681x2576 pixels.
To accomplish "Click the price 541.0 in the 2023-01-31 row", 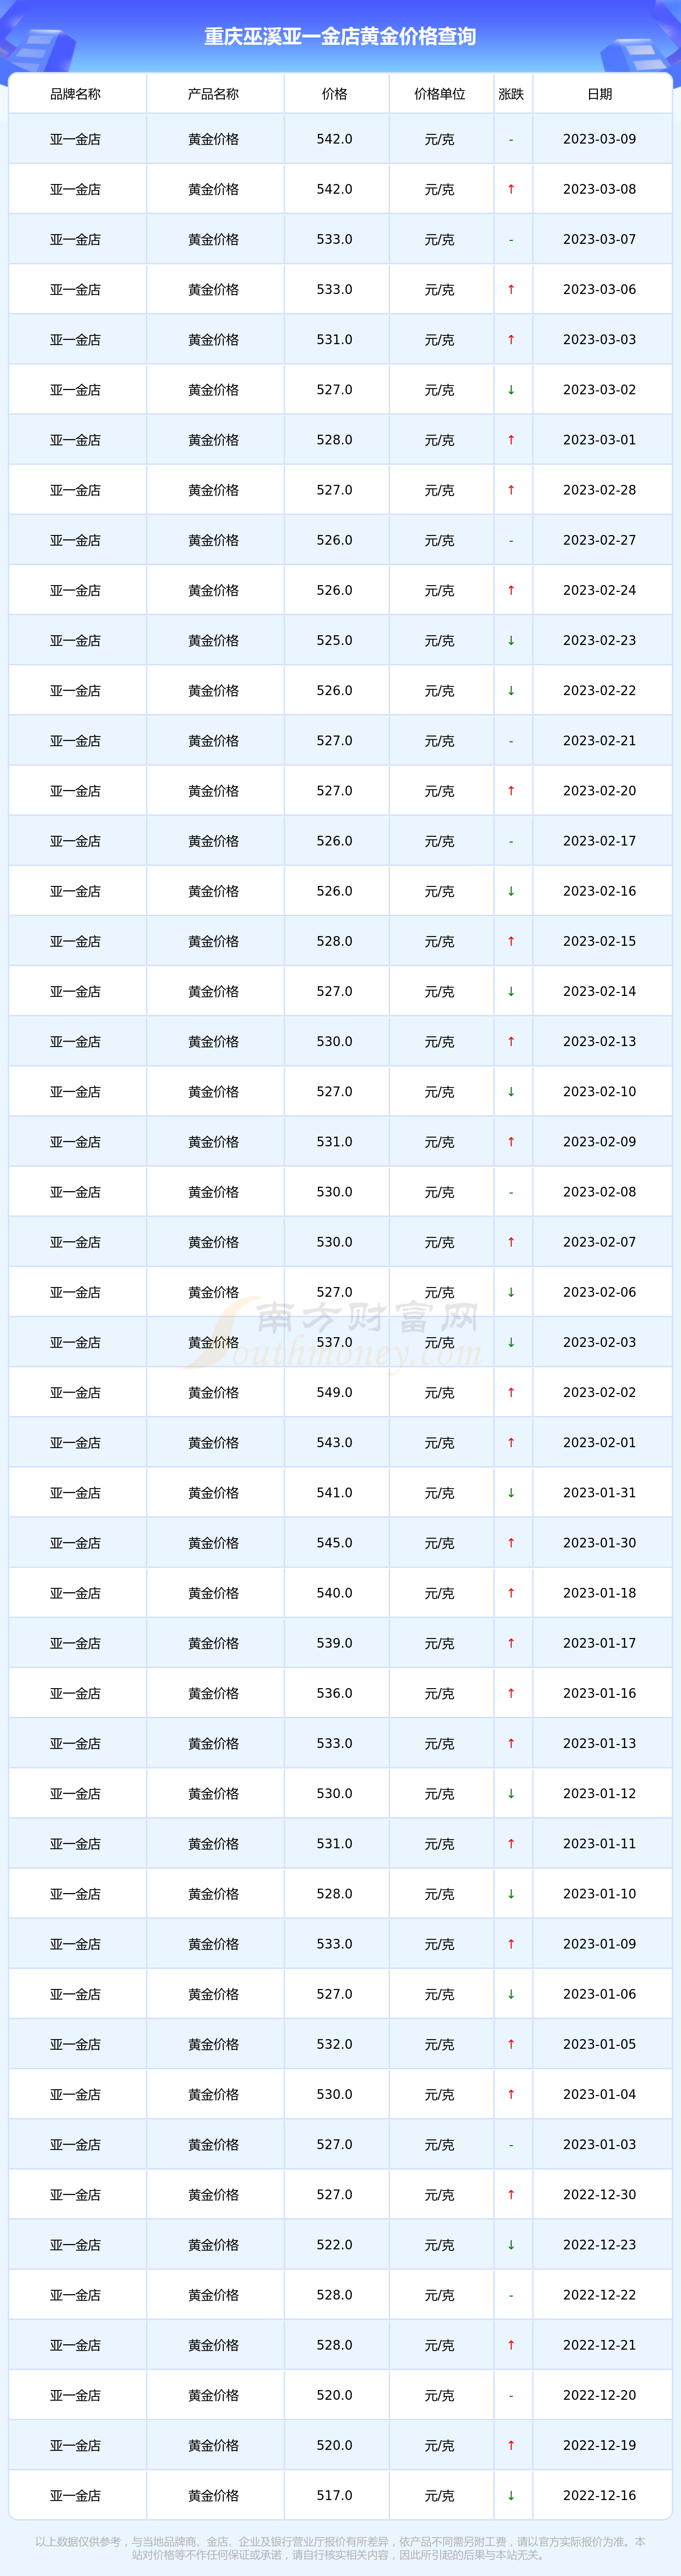I will point(335,1493).
